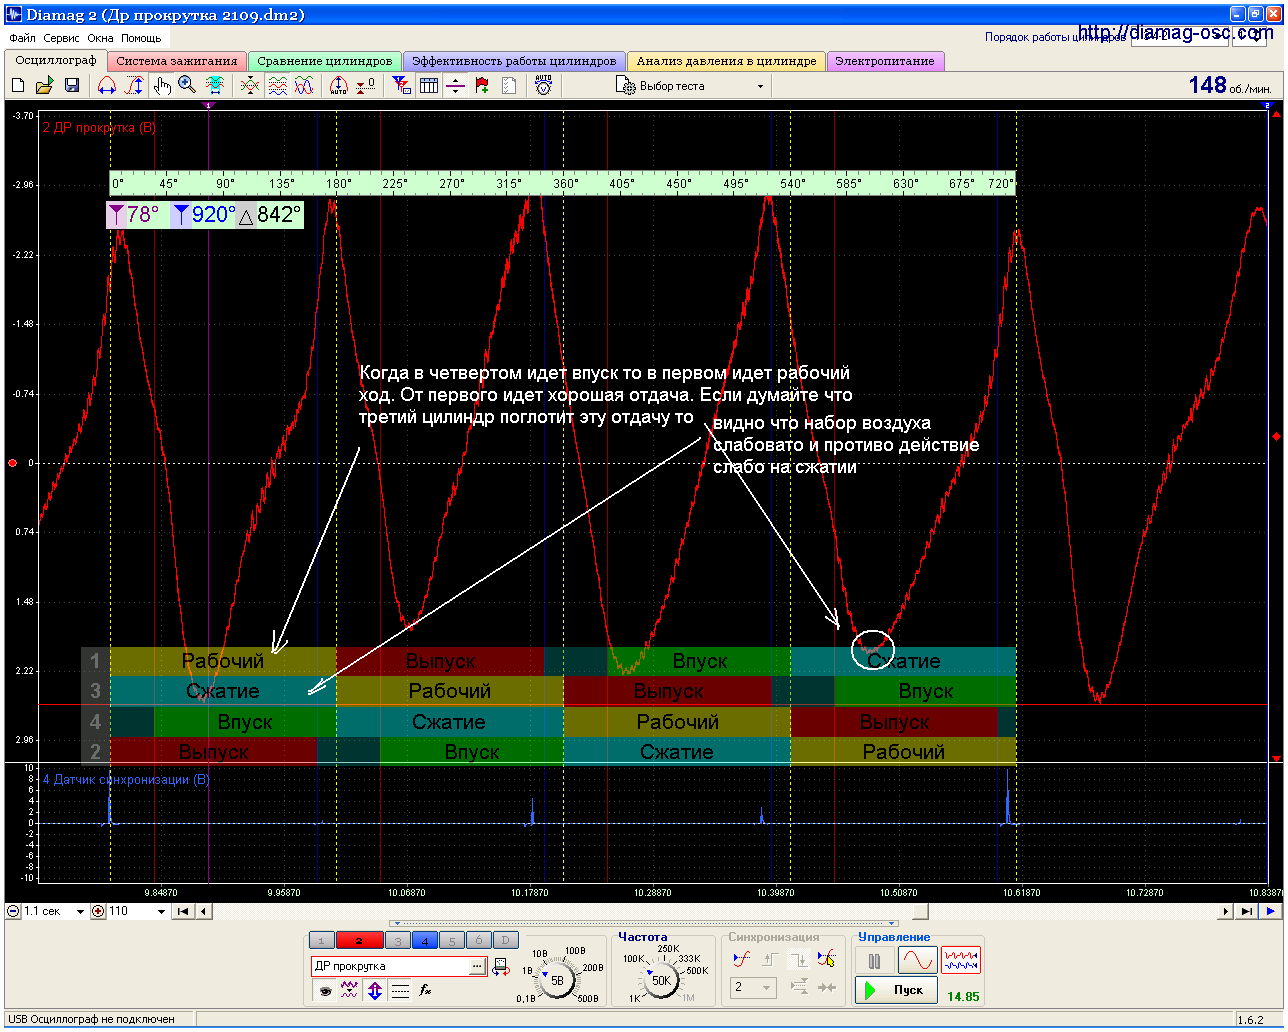Jump to the beginning of the recording

pyautogui.click(x=183, y=911)
